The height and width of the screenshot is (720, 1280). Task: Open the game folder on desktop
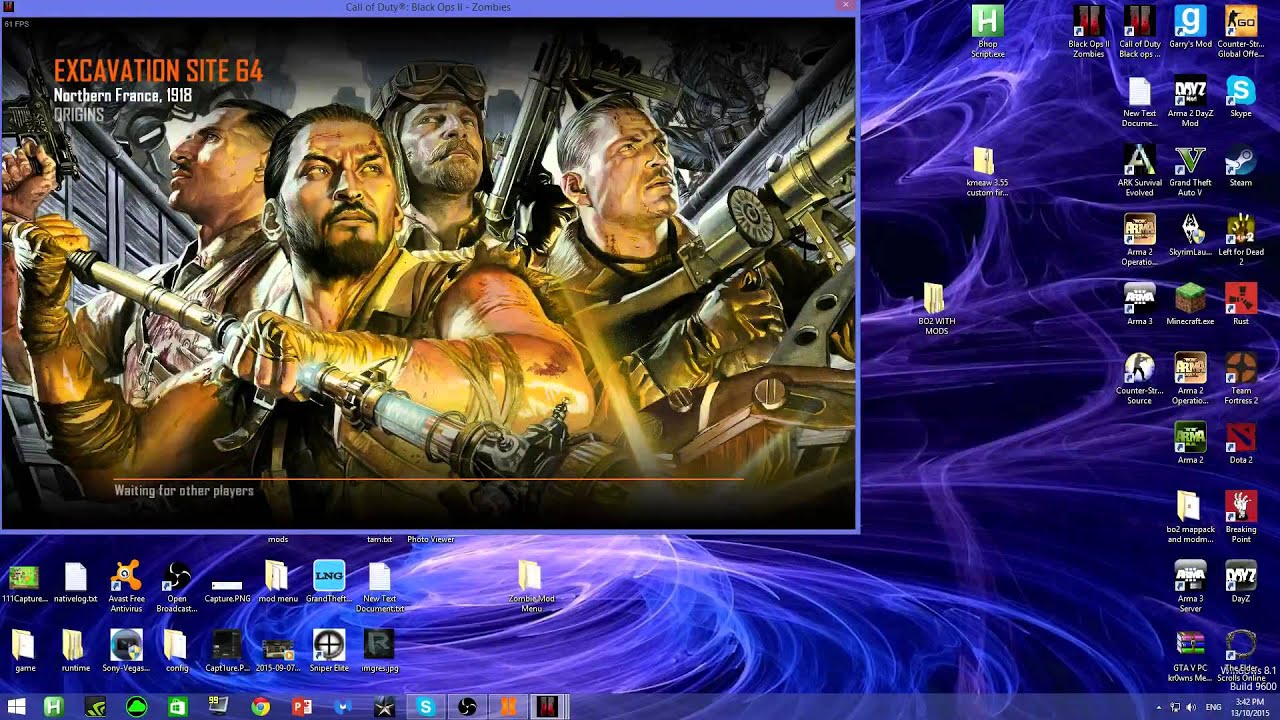point(25,651)
